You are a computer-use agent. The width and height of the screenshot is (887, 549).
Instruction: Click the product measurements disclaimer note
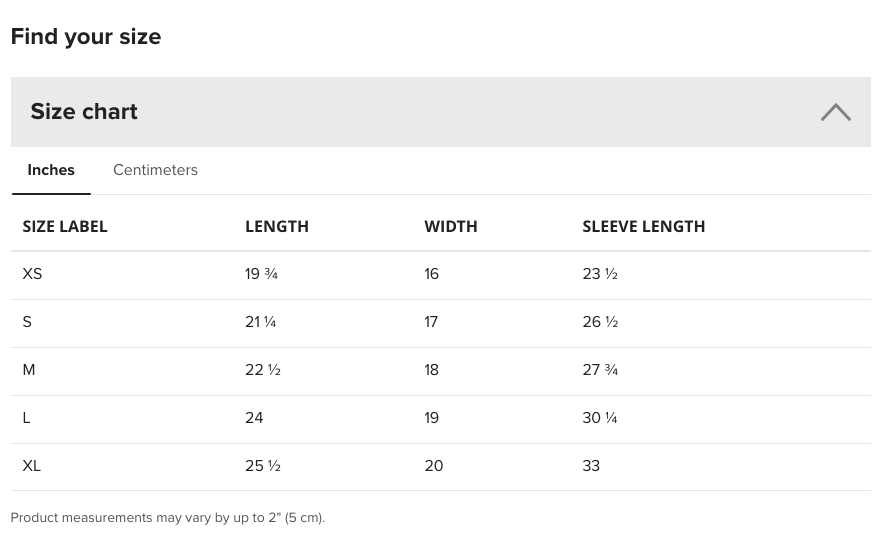(x=168, y=518)
